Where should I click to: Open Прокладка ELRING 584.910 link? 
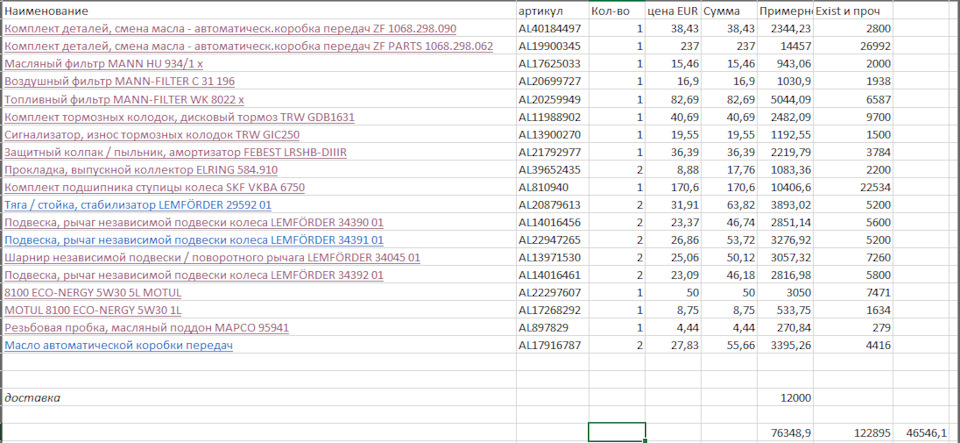click(141, 169)
